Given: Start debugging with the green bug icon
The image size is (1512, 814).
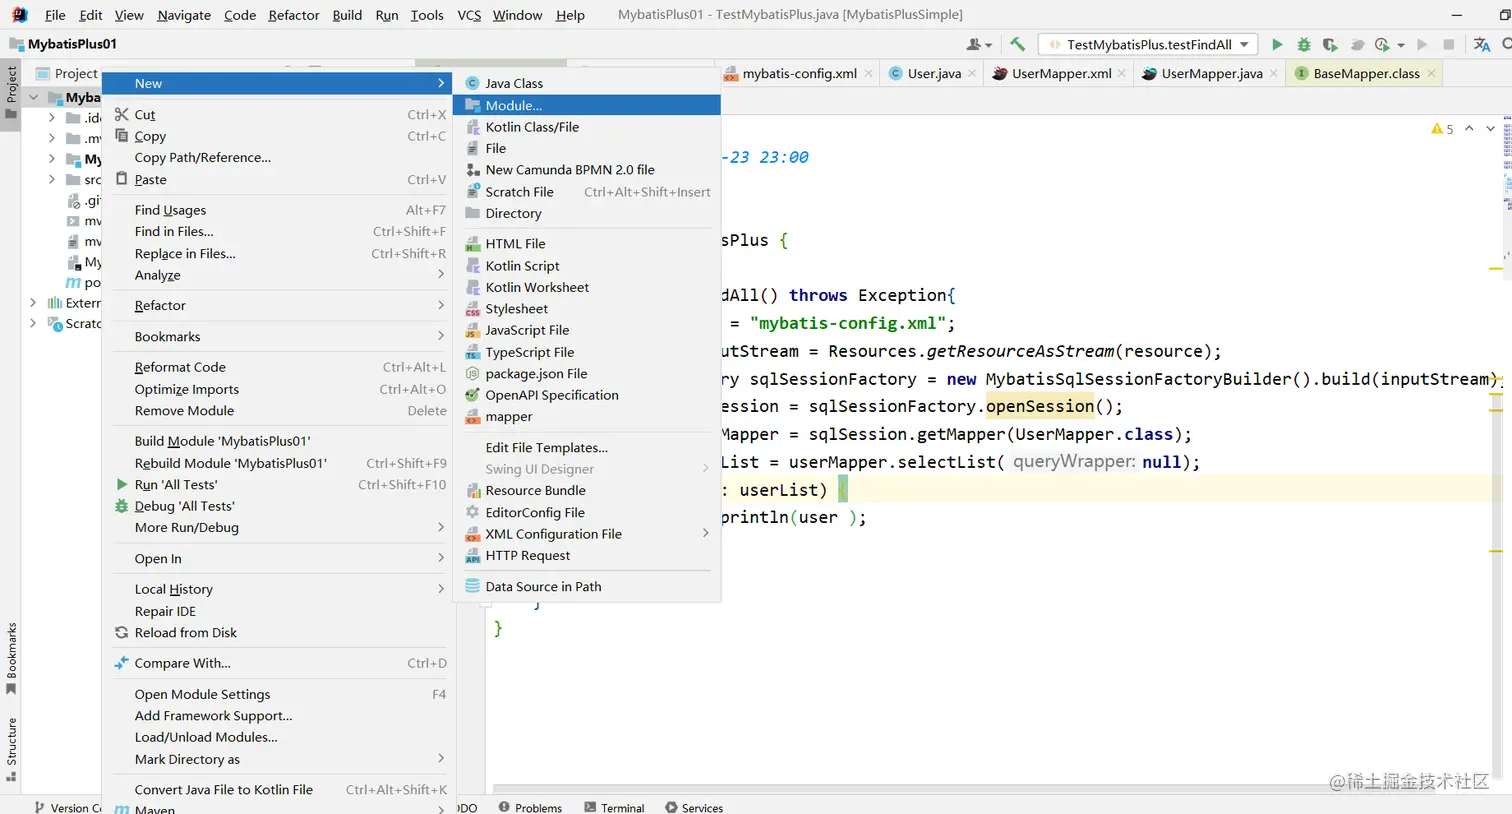Looking at the screenshot, I should pos(1303,44).
